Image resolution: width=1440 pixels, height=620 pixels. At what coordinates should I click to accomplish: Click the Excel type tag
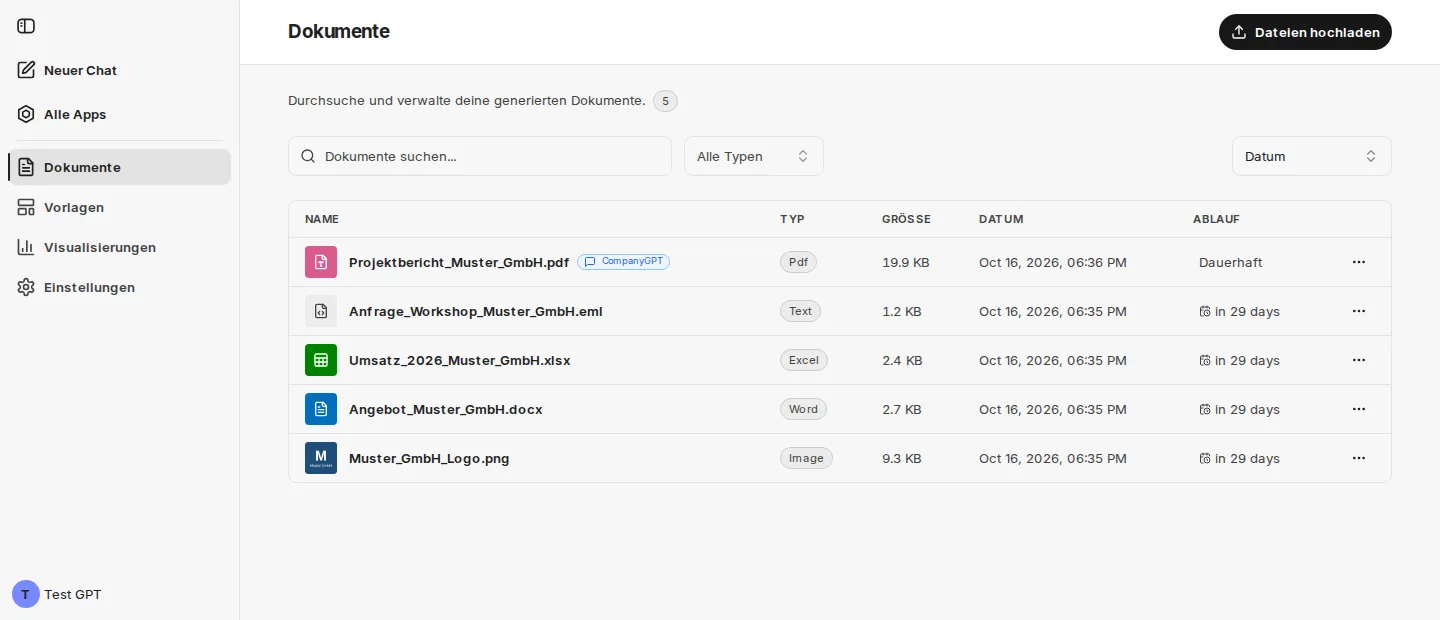tap(804, 360)
